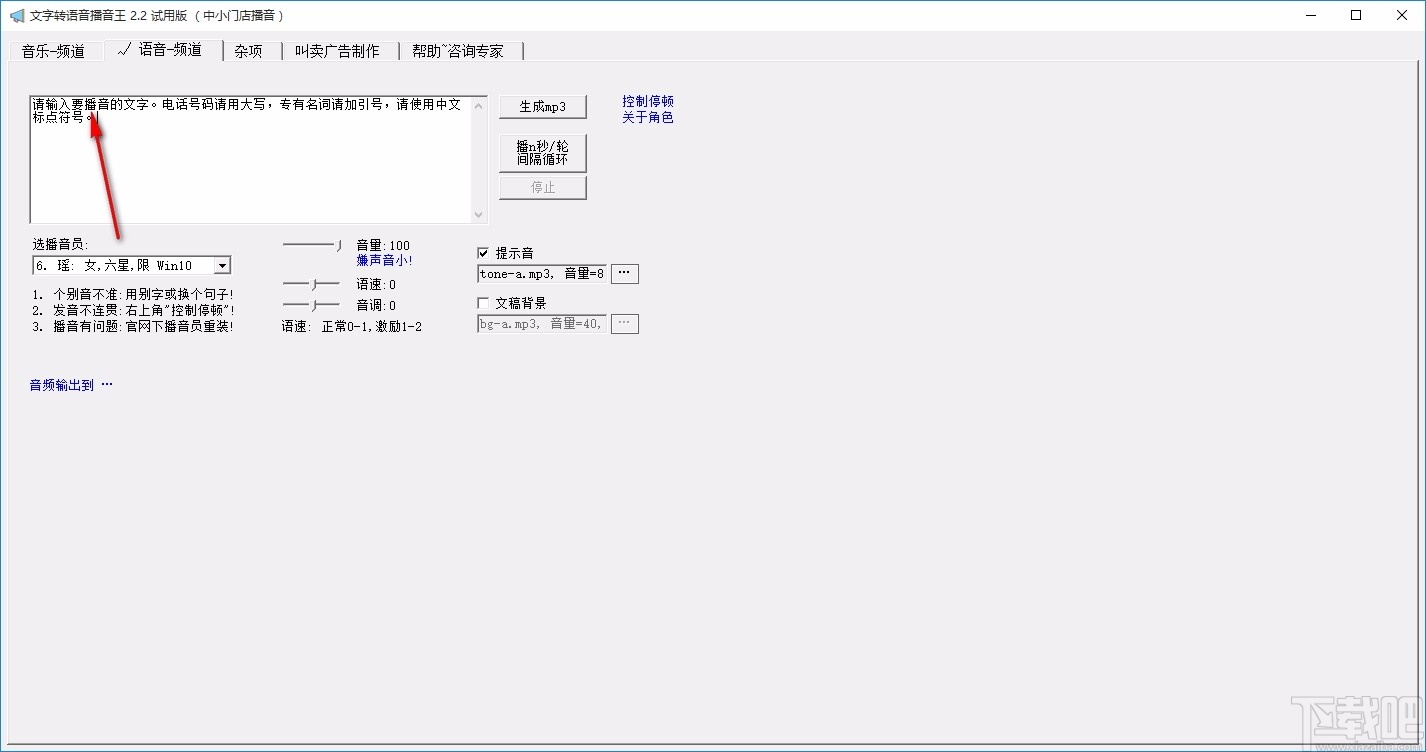This screenshot has height=752, width=1426.
Task: Switch to the 叫卖广告制作 tab
Action: tap(339, 50)
